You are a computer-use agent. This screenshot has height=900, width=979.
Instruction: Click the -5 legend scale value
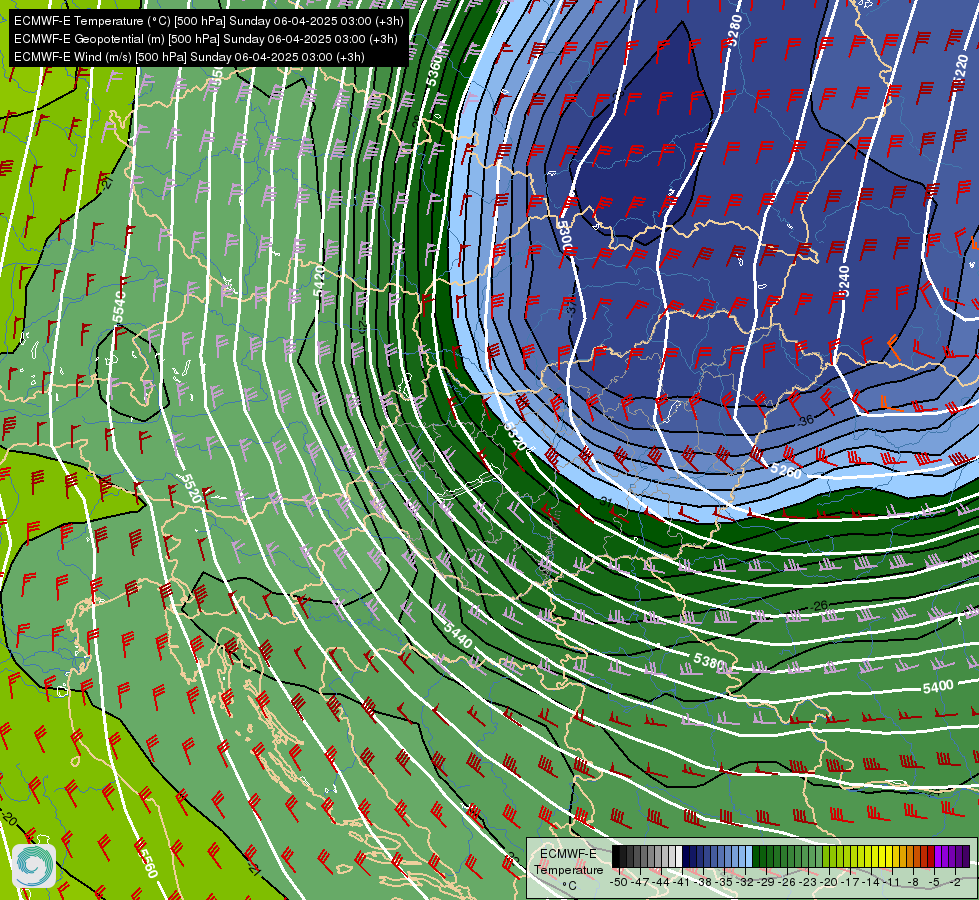pos(934,882)
